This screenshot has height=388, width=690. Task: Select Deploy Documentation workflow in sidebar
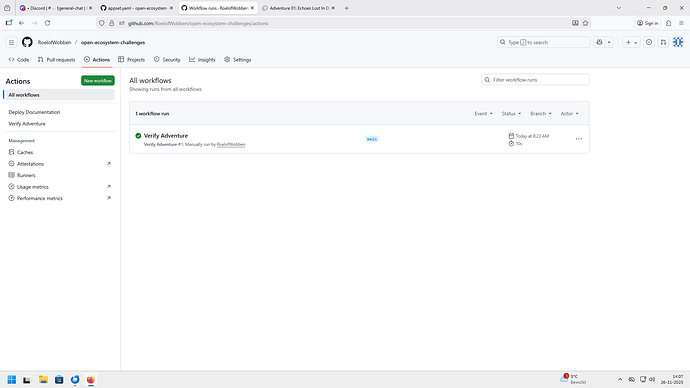[x=34, y=112]
